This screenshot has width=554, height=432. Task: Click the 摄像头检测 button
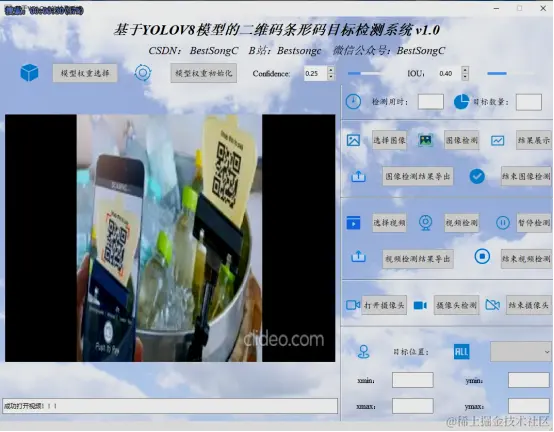coord(456,305)
